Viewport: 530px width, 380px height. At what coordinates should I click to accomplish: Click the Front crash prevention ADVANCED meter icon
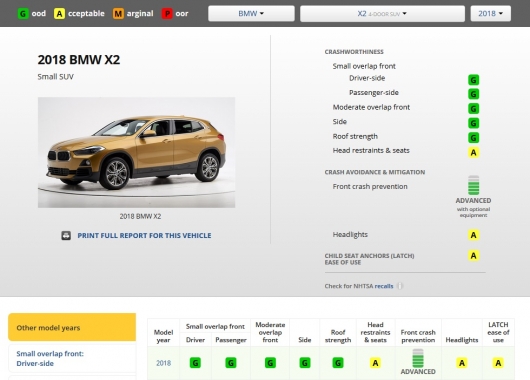pos(473,185)
